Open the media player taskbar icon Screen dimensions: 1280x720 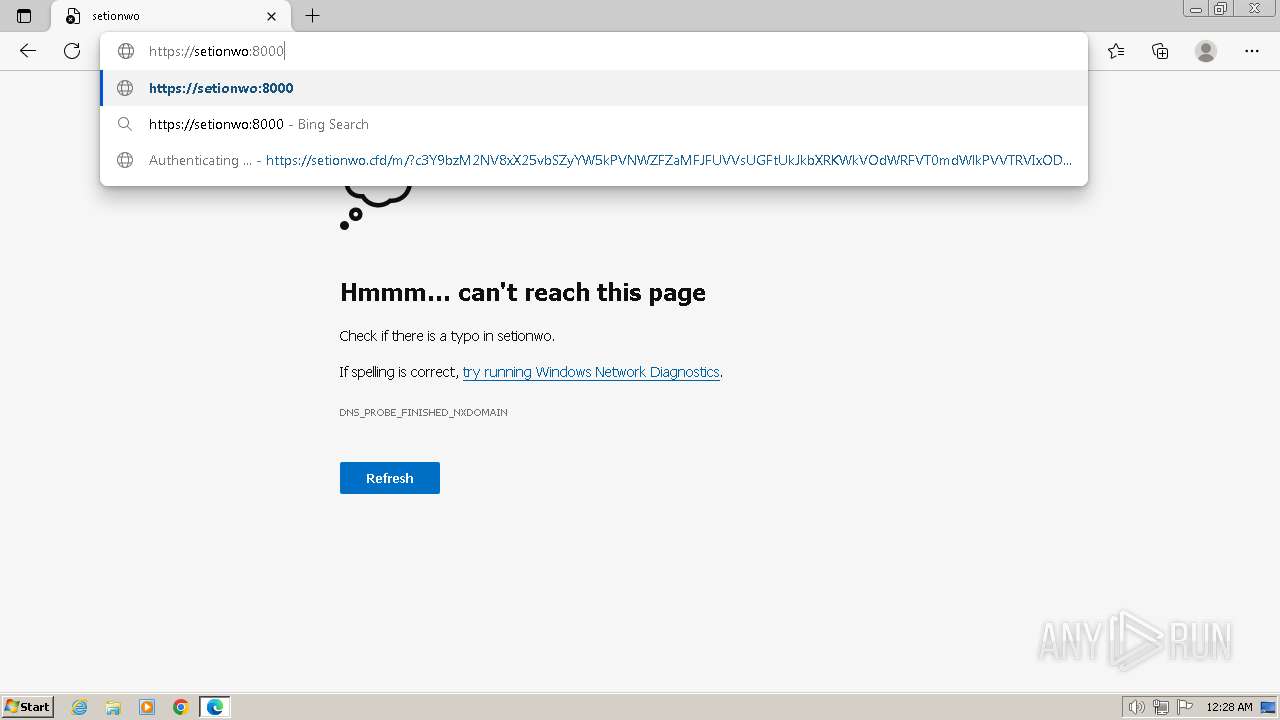[x=147, y=707]
